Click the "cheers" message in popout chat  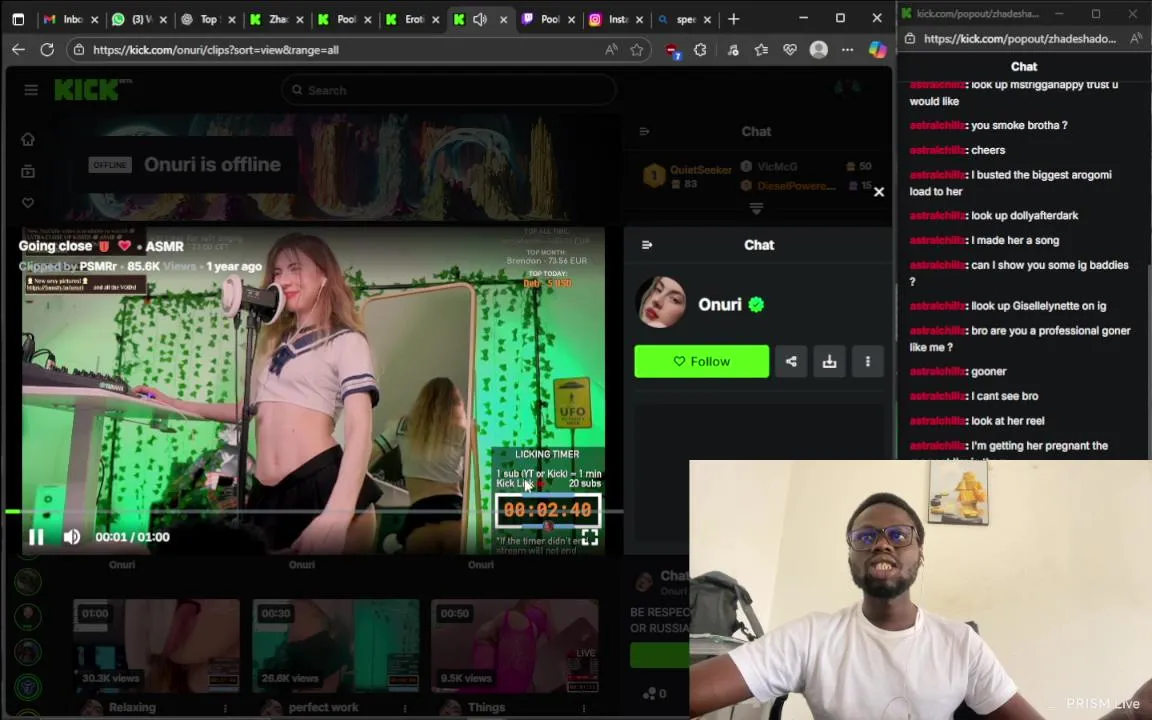(987, 150)
